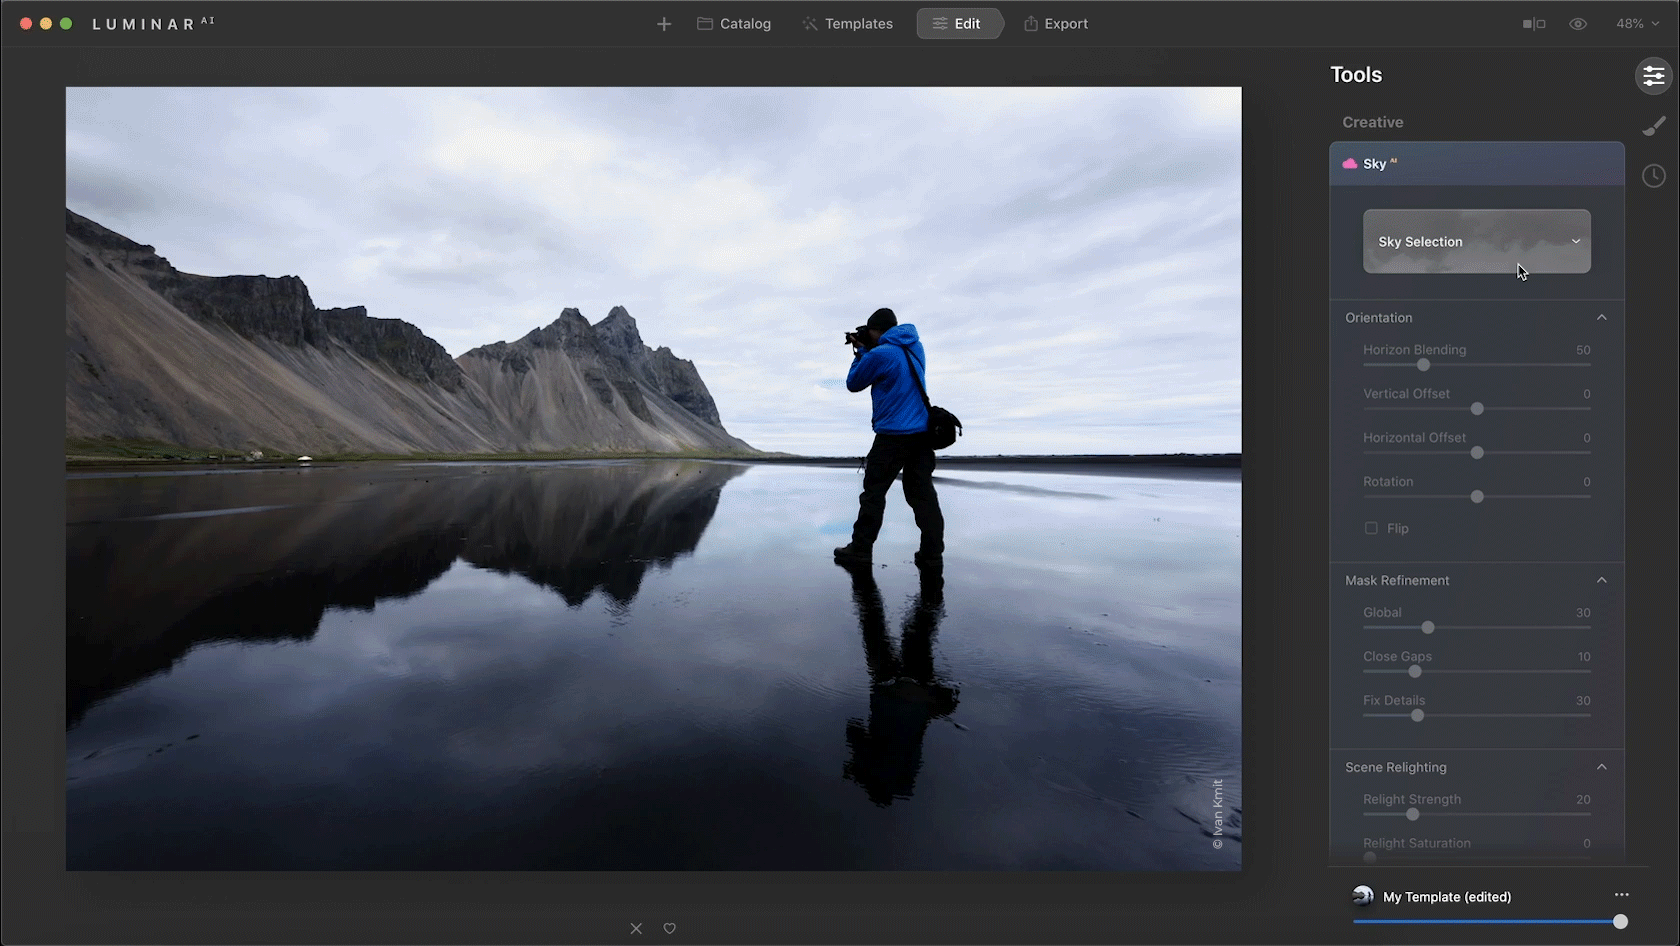The image size is (1680, 946).
Task: Collapse the Mask Refinement section
Action: point(1601,580)
